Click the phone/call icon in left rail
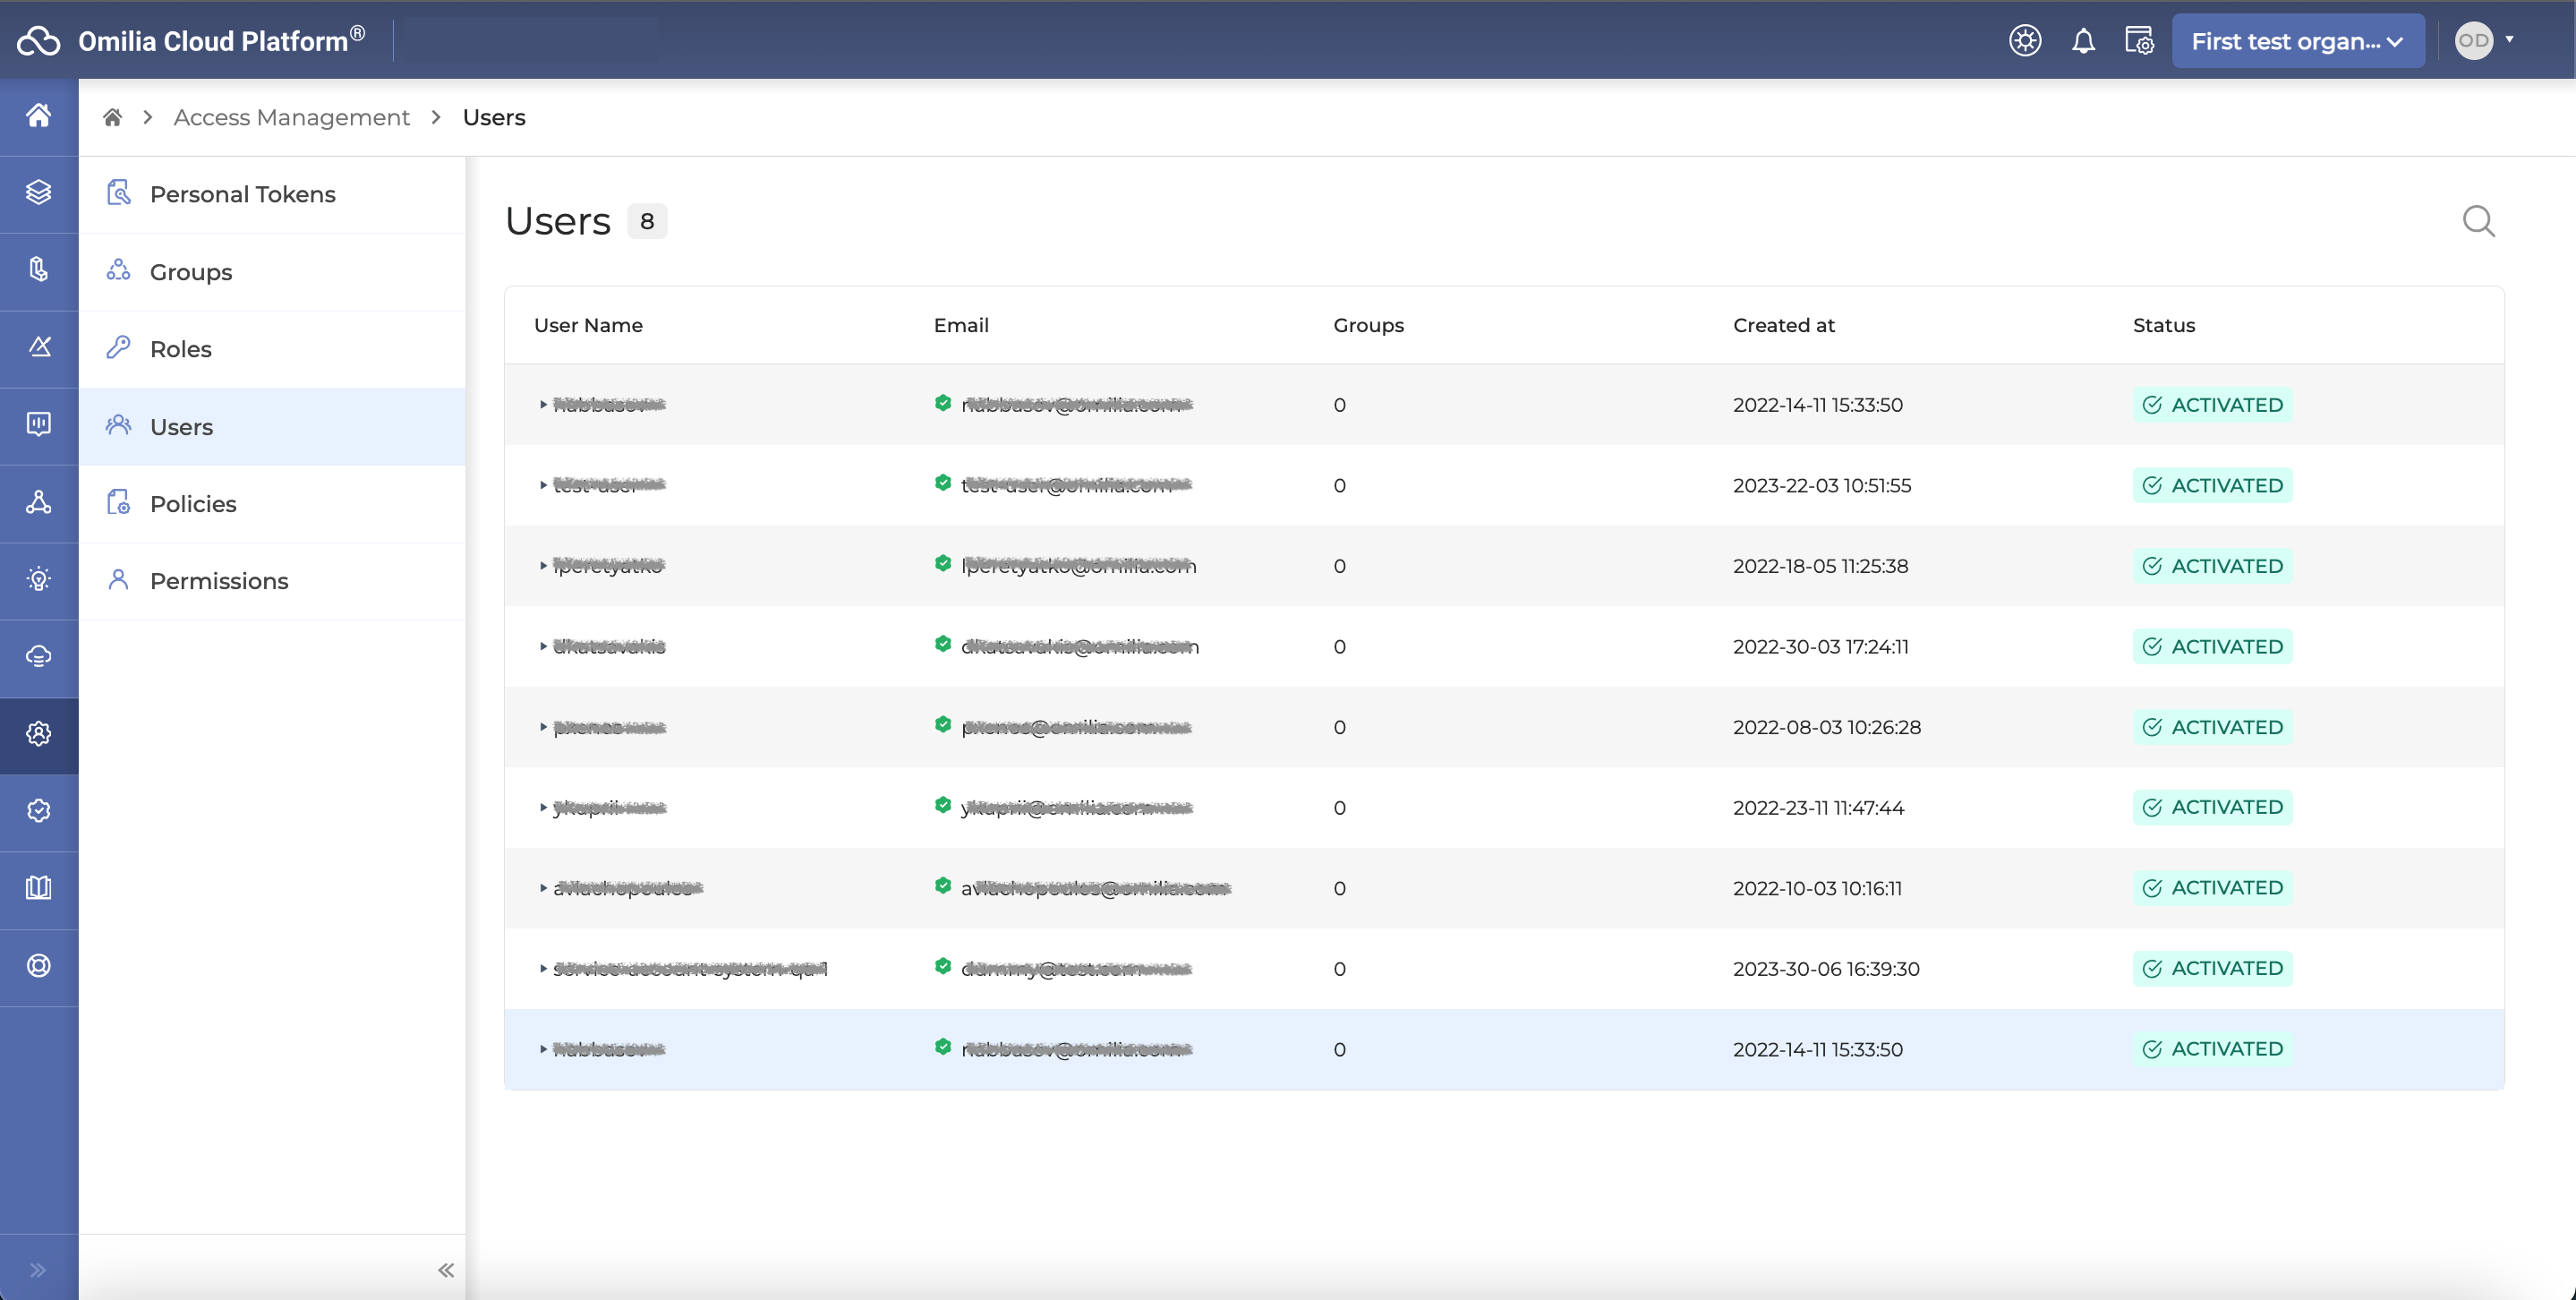Image resolution: width=2576 pixels, height=1300 pixels. (x=39, y=270)
